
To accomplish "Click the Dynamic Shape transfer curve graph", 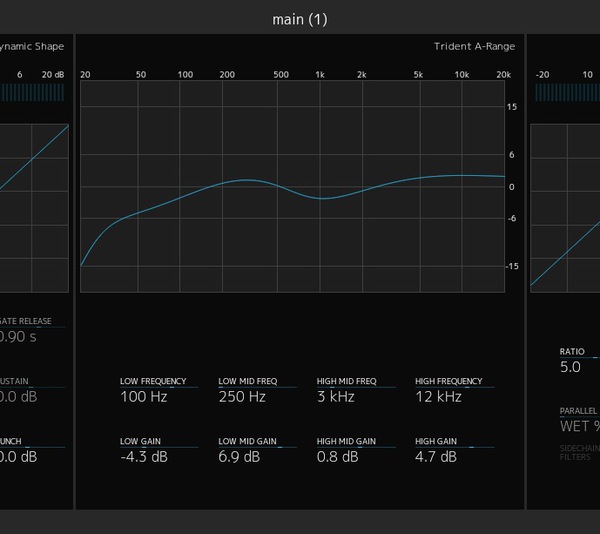I will pyautogui.click(x=34, y=207).
